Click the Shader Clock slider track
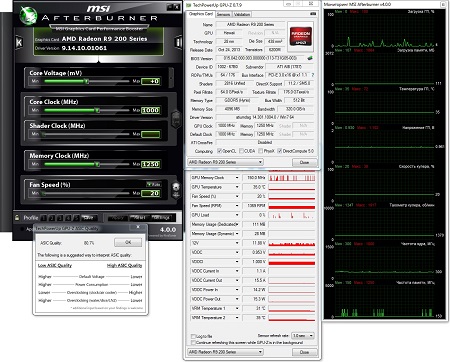 [x=86, y=134]
